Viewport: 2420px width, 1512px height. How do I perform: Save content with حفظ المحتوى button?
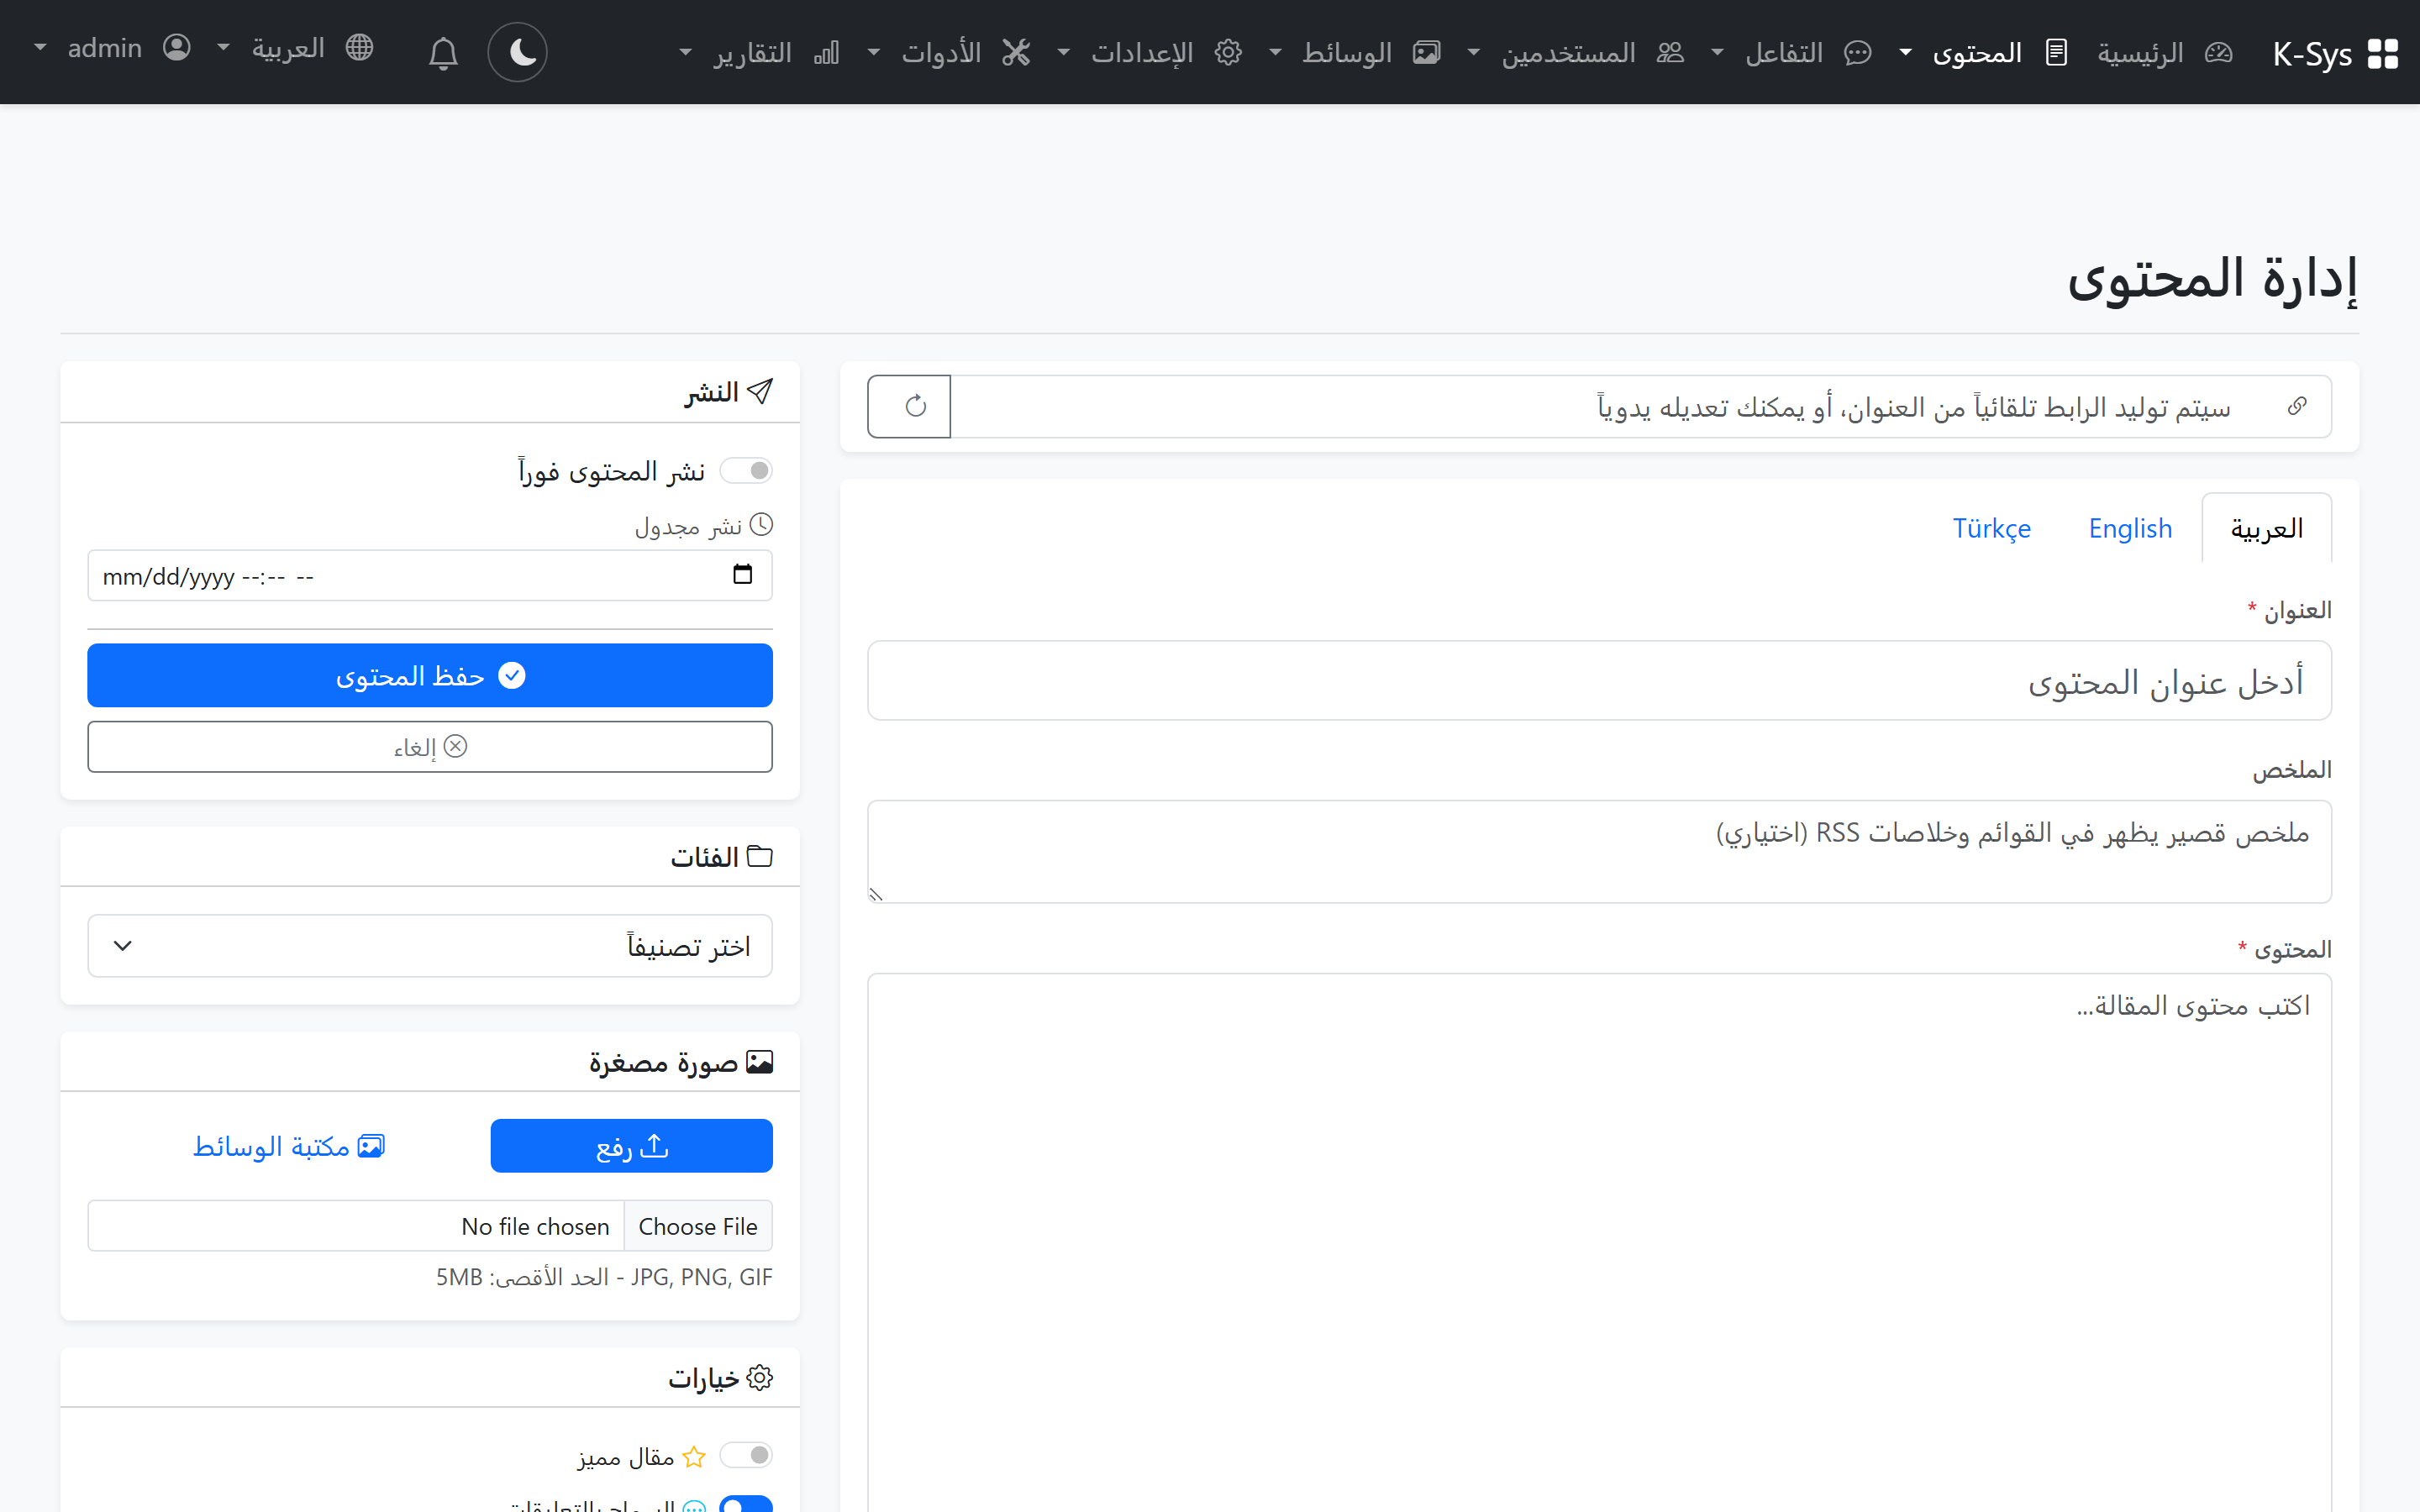click(x=430, y=675)
